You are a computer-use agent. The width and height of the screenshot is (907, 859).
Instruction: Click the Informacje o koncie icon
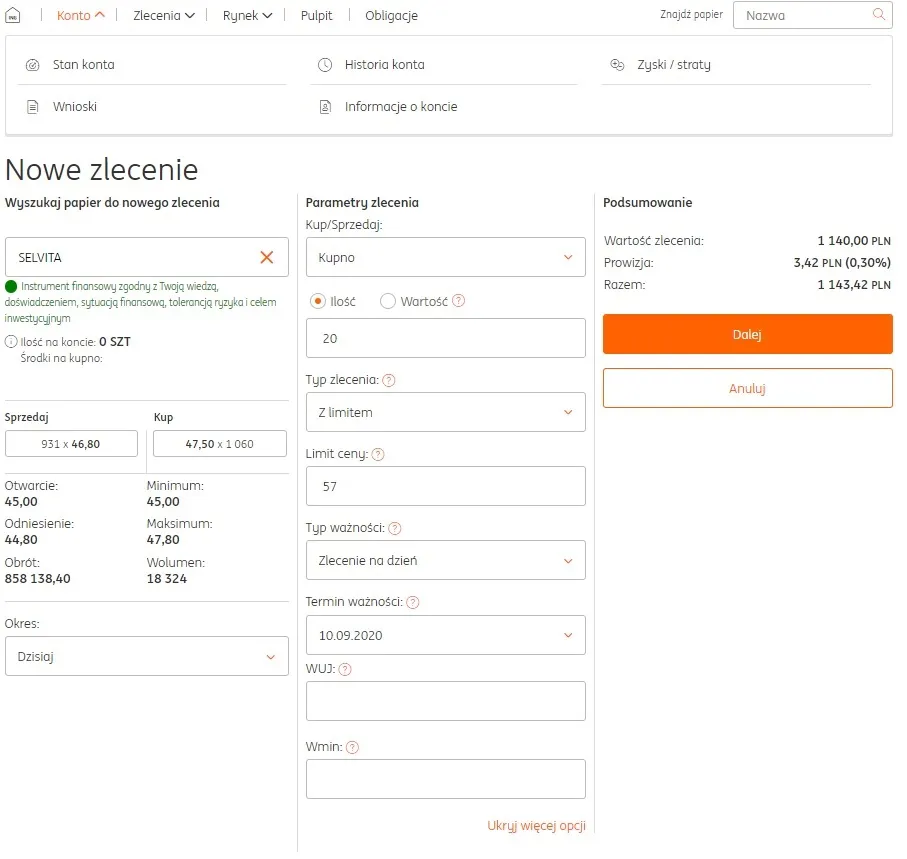tap(325, 107)
